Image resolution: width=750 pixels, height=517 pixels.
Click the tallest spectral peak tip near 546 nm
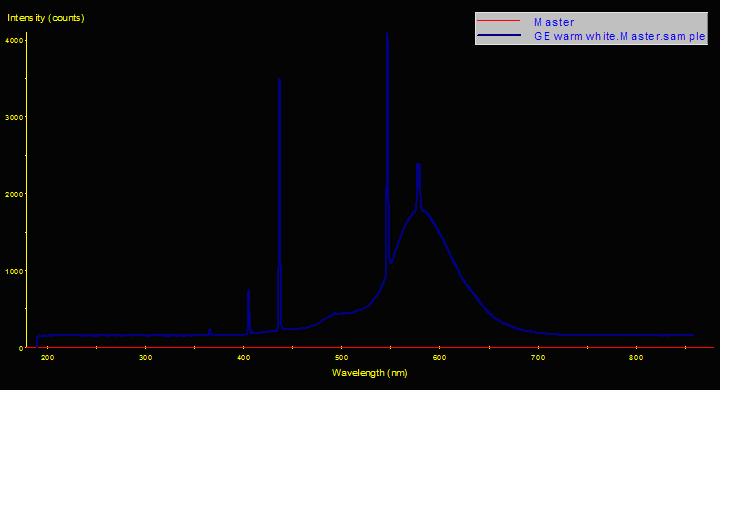pyautogui.click(x=387, y=34)
